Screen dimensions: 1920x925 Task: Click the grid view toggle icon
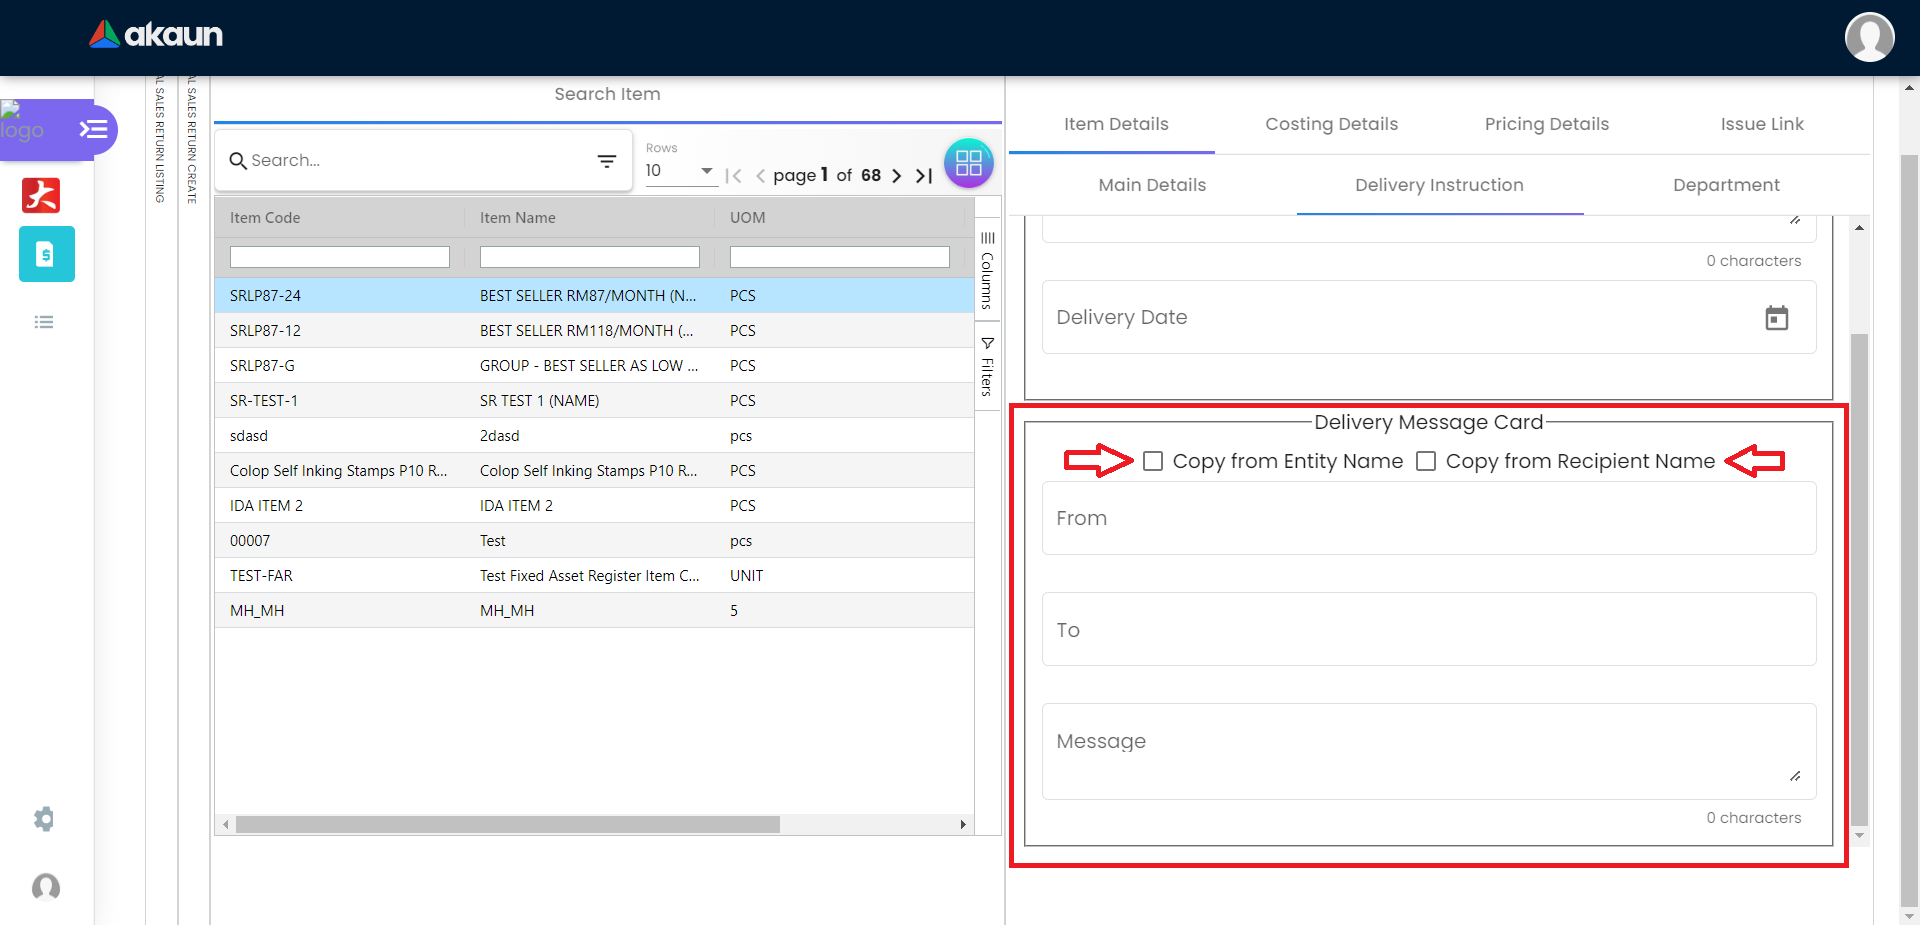click(x=968, y=163)
